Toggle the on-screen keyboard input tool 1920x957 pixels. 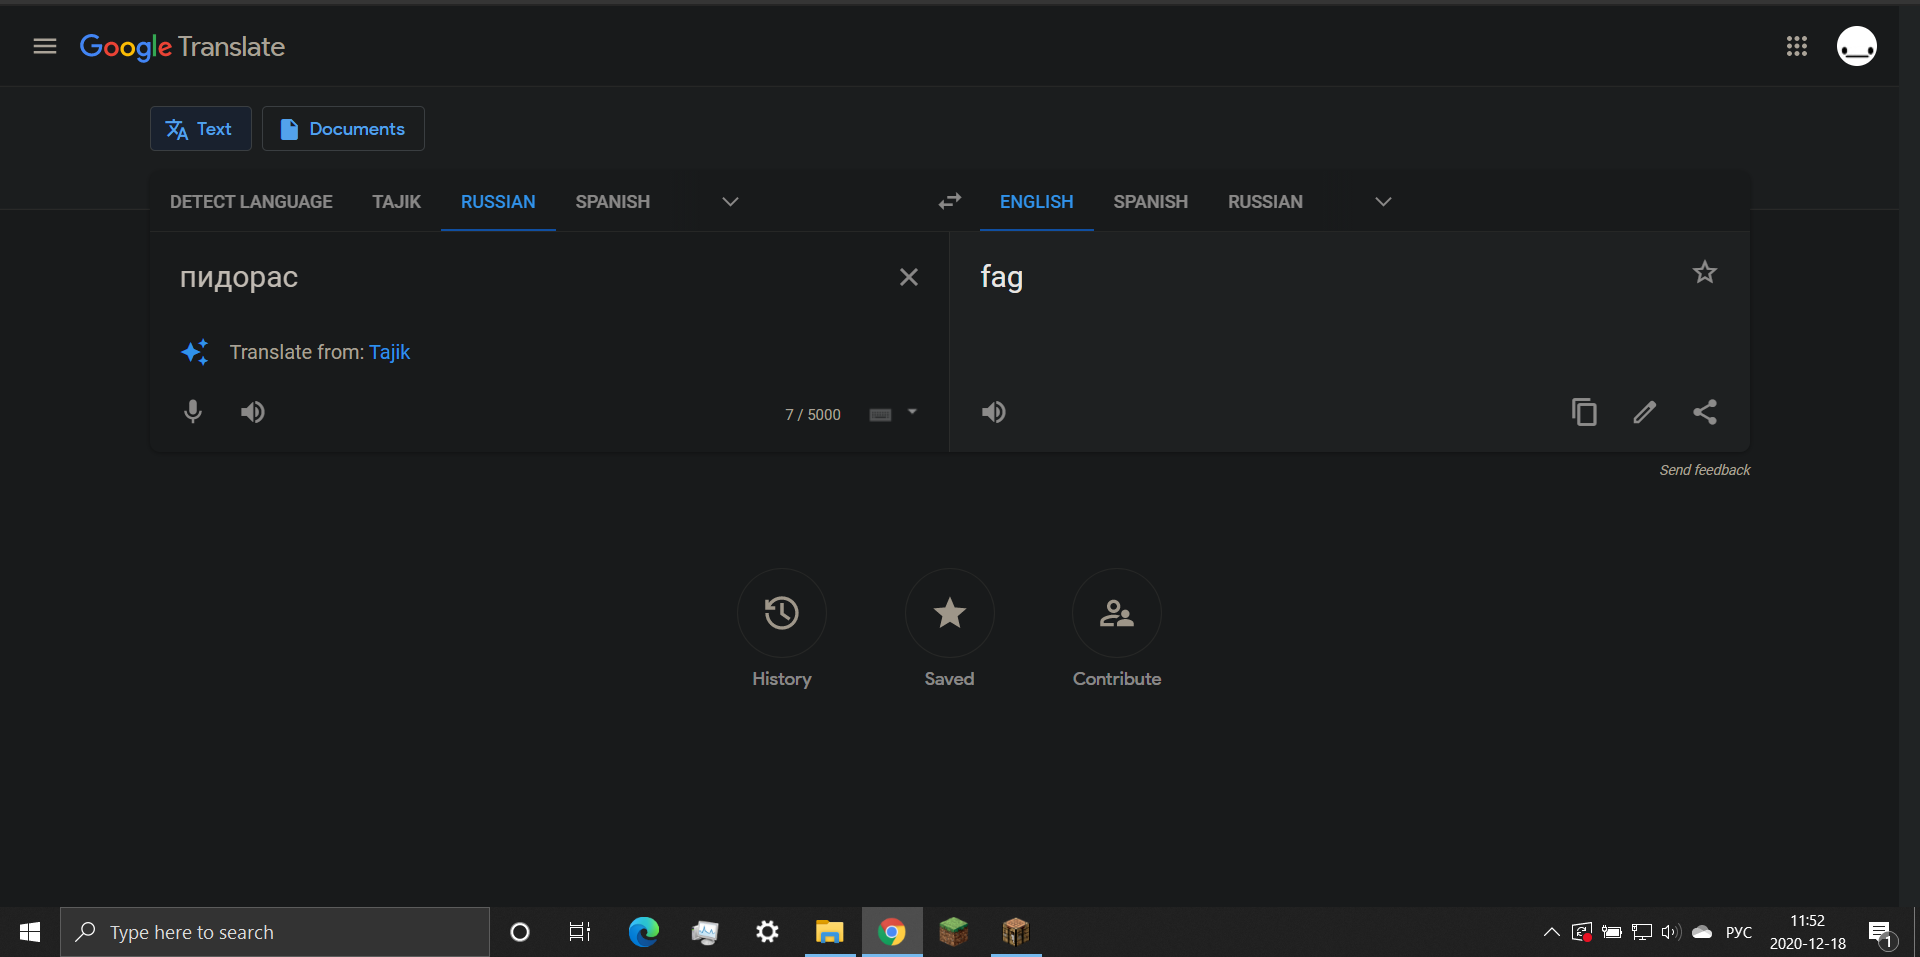pyautogui.click(x=880, y=414)
